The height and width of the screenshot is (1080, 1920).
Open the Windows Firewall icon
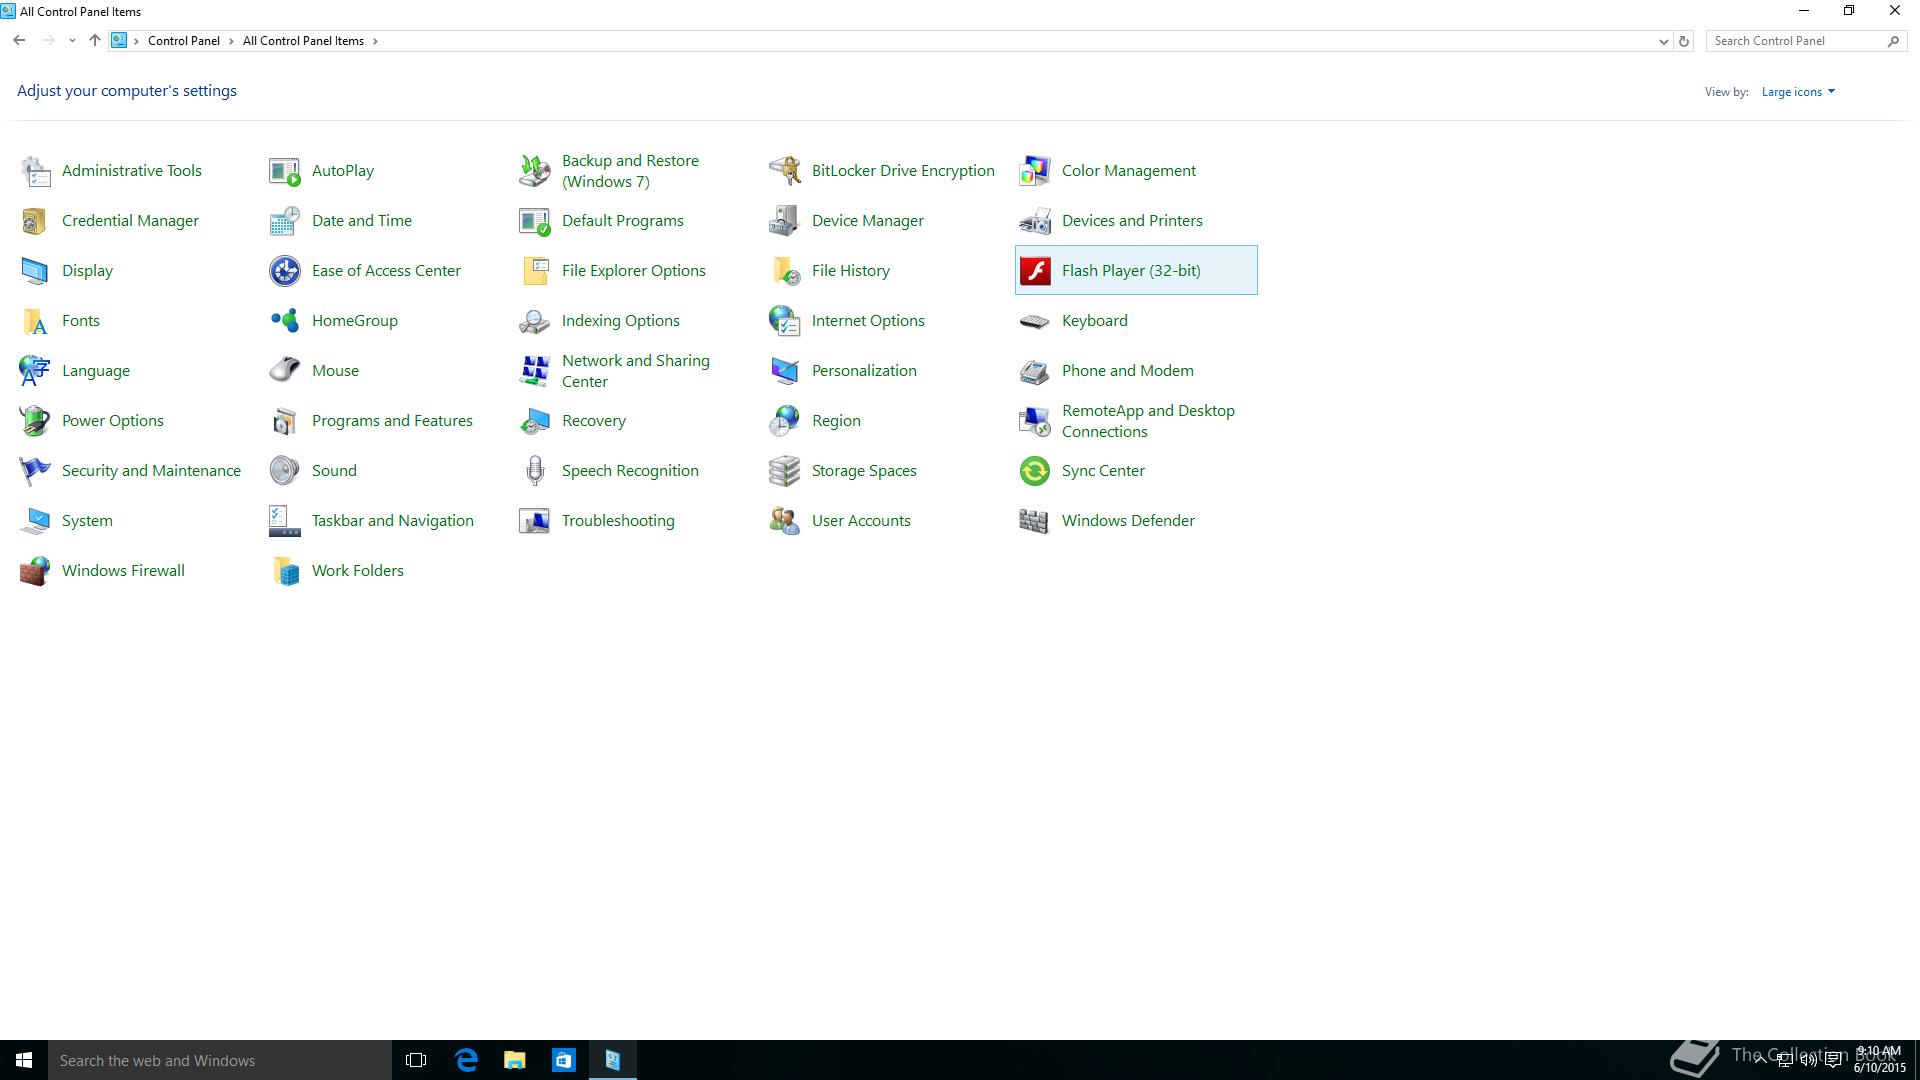pos(35,571)
